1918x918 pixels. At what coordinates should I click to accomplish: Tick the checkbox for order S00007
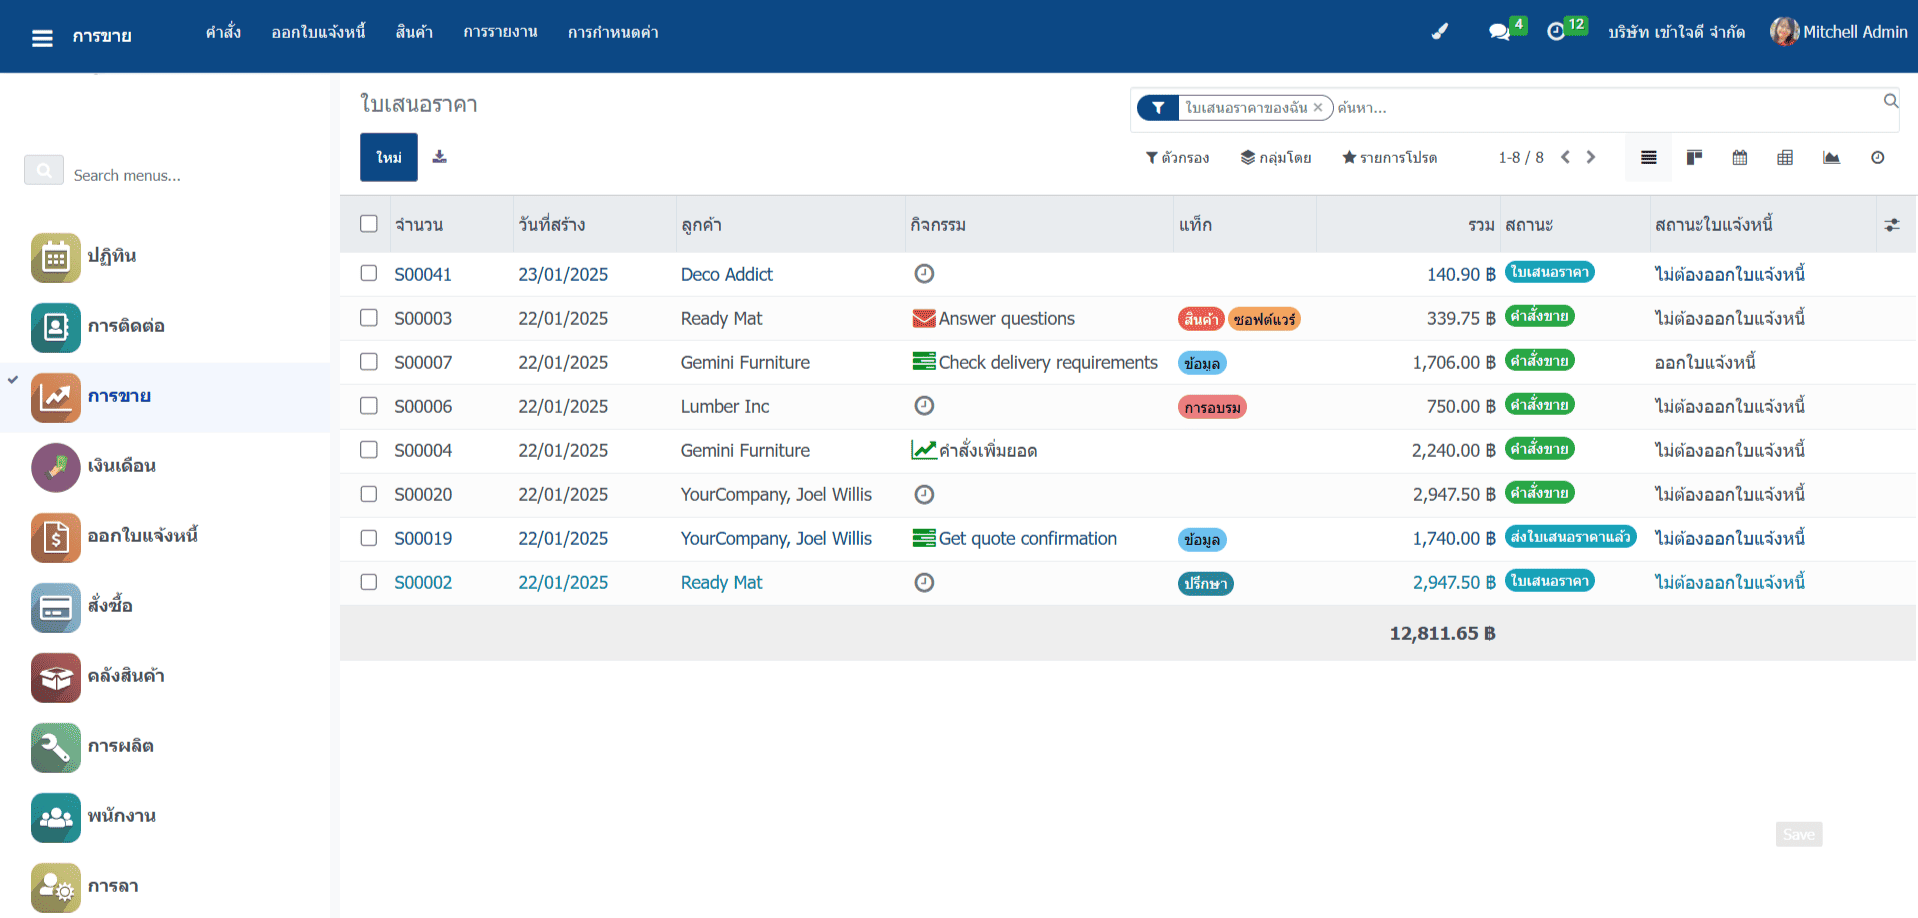tap(369, 361)
